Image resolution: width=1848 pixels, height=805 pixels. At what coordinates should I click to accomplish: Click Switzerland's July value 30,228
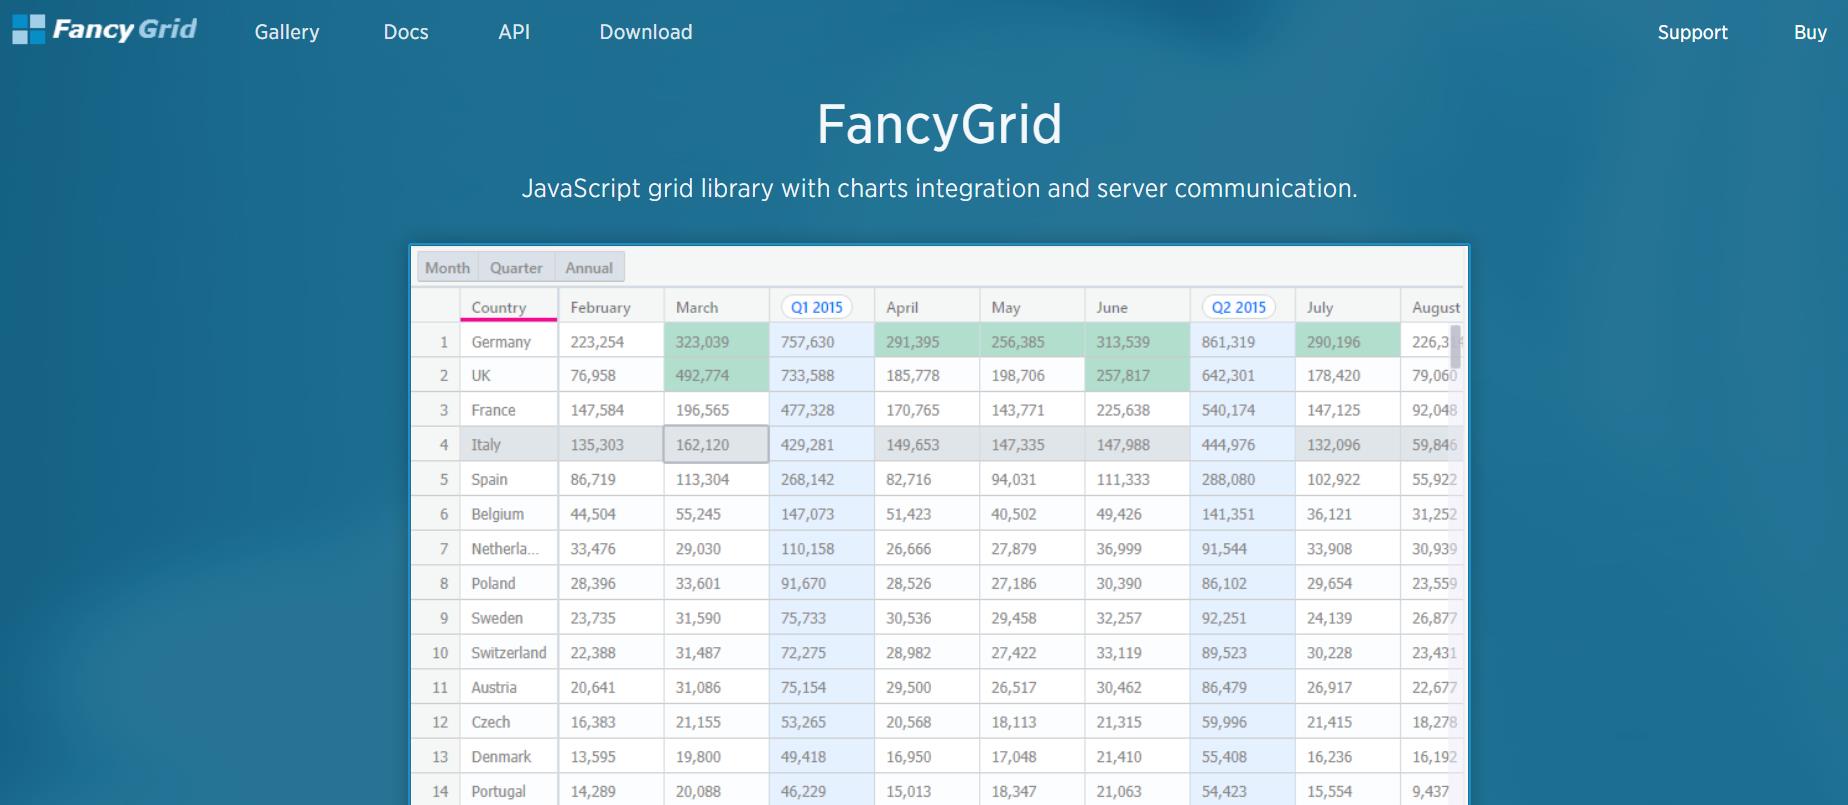(1348, 653)
